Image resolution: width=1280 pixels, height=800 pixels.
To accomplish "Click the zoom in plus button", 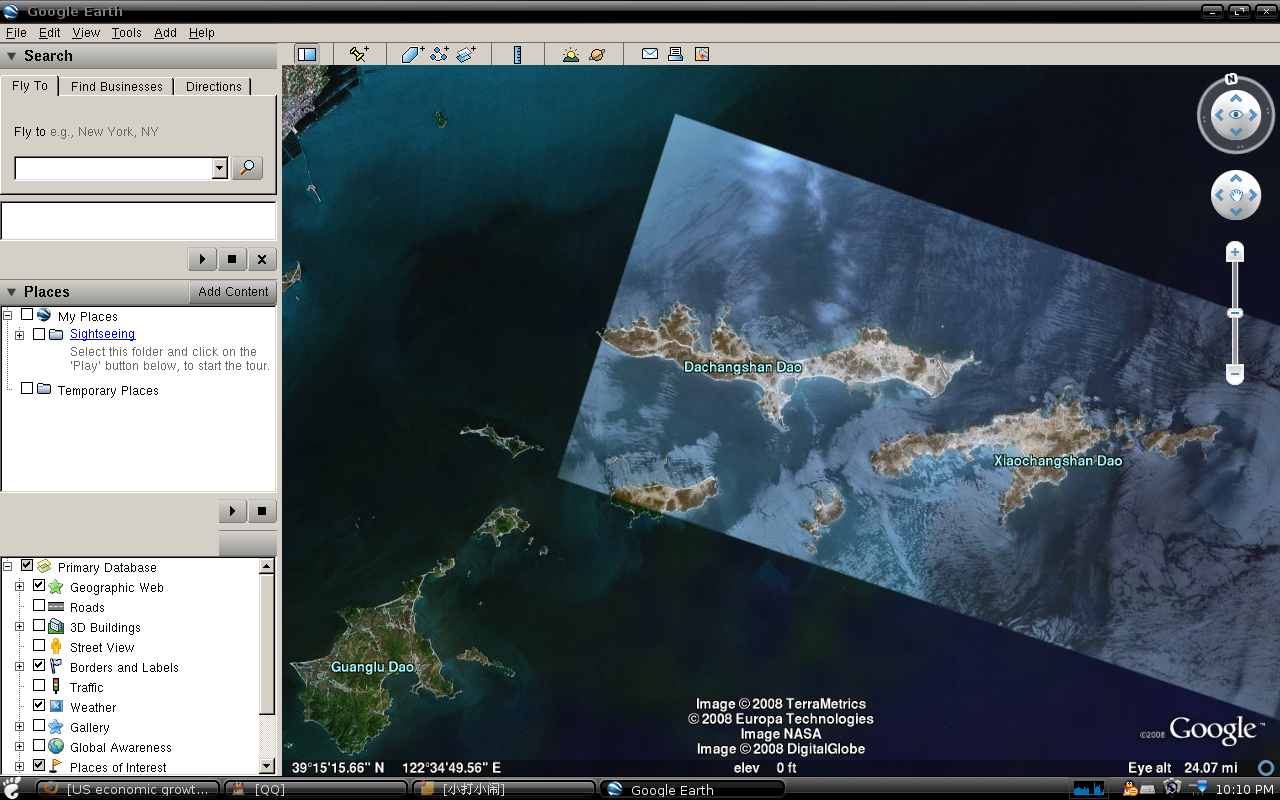I will (x=1235, y=252).
